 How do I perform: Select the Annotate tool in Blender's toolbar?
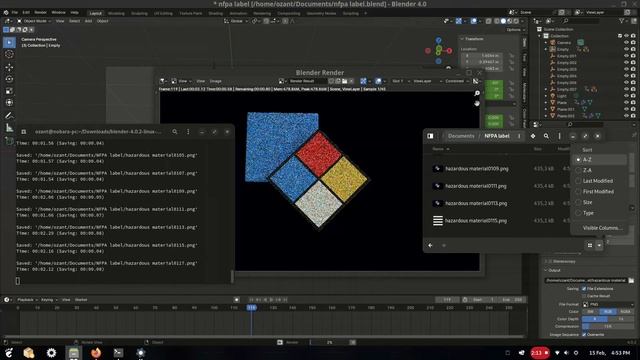click(9, 116)
